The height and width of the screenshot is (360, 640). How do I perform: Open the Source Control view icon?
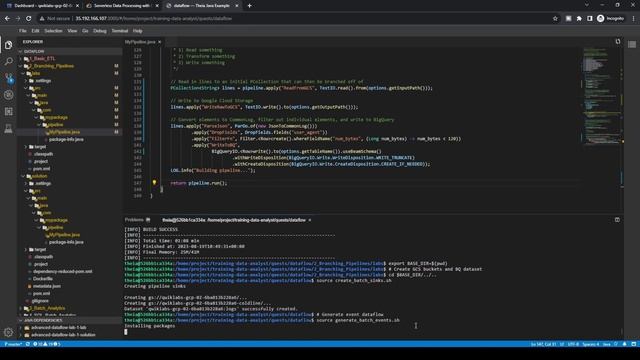coord(9,78)
